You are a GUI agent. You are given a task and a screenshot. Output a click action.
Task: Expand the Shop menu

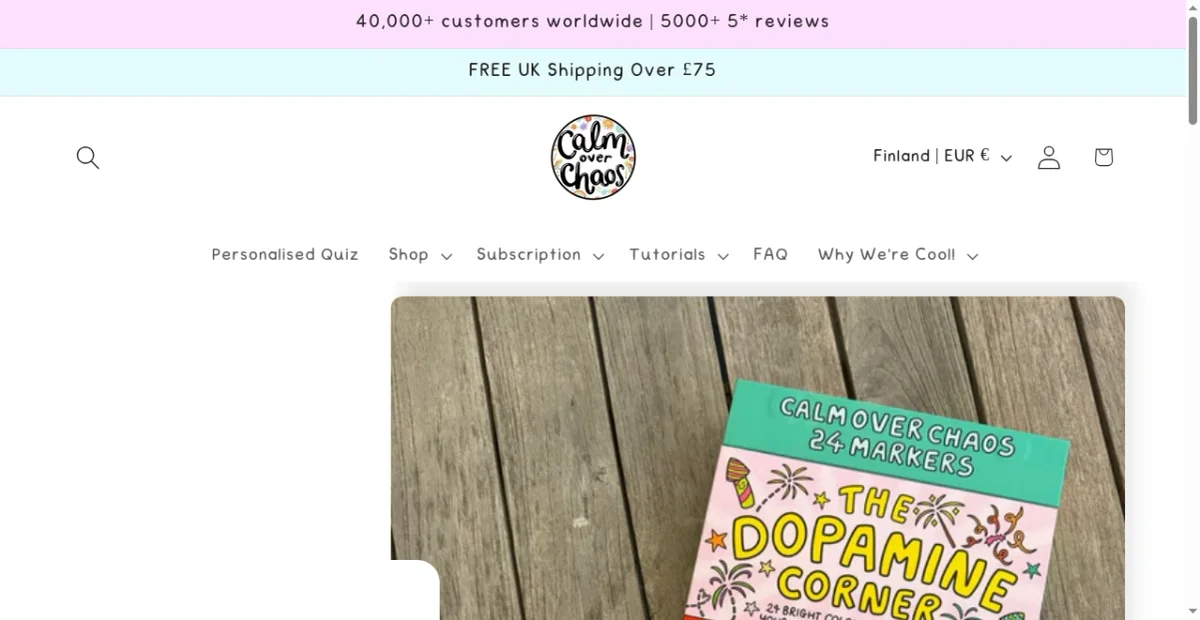coord(420,255)
